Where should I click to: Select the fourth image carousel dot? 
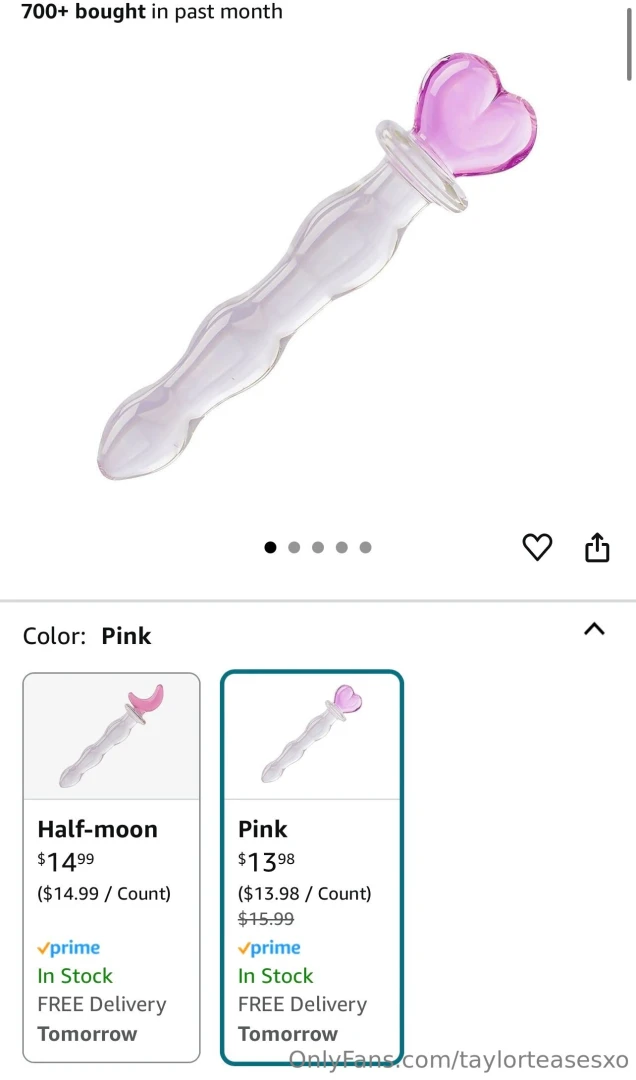point(342,547)
